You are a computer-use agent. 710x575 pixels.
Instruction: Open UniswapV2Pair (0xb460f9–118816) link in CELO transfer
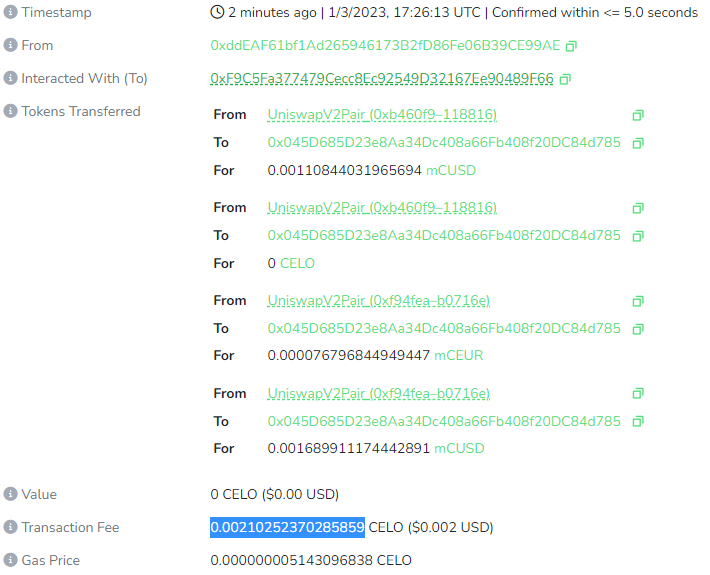click(382, 207)
